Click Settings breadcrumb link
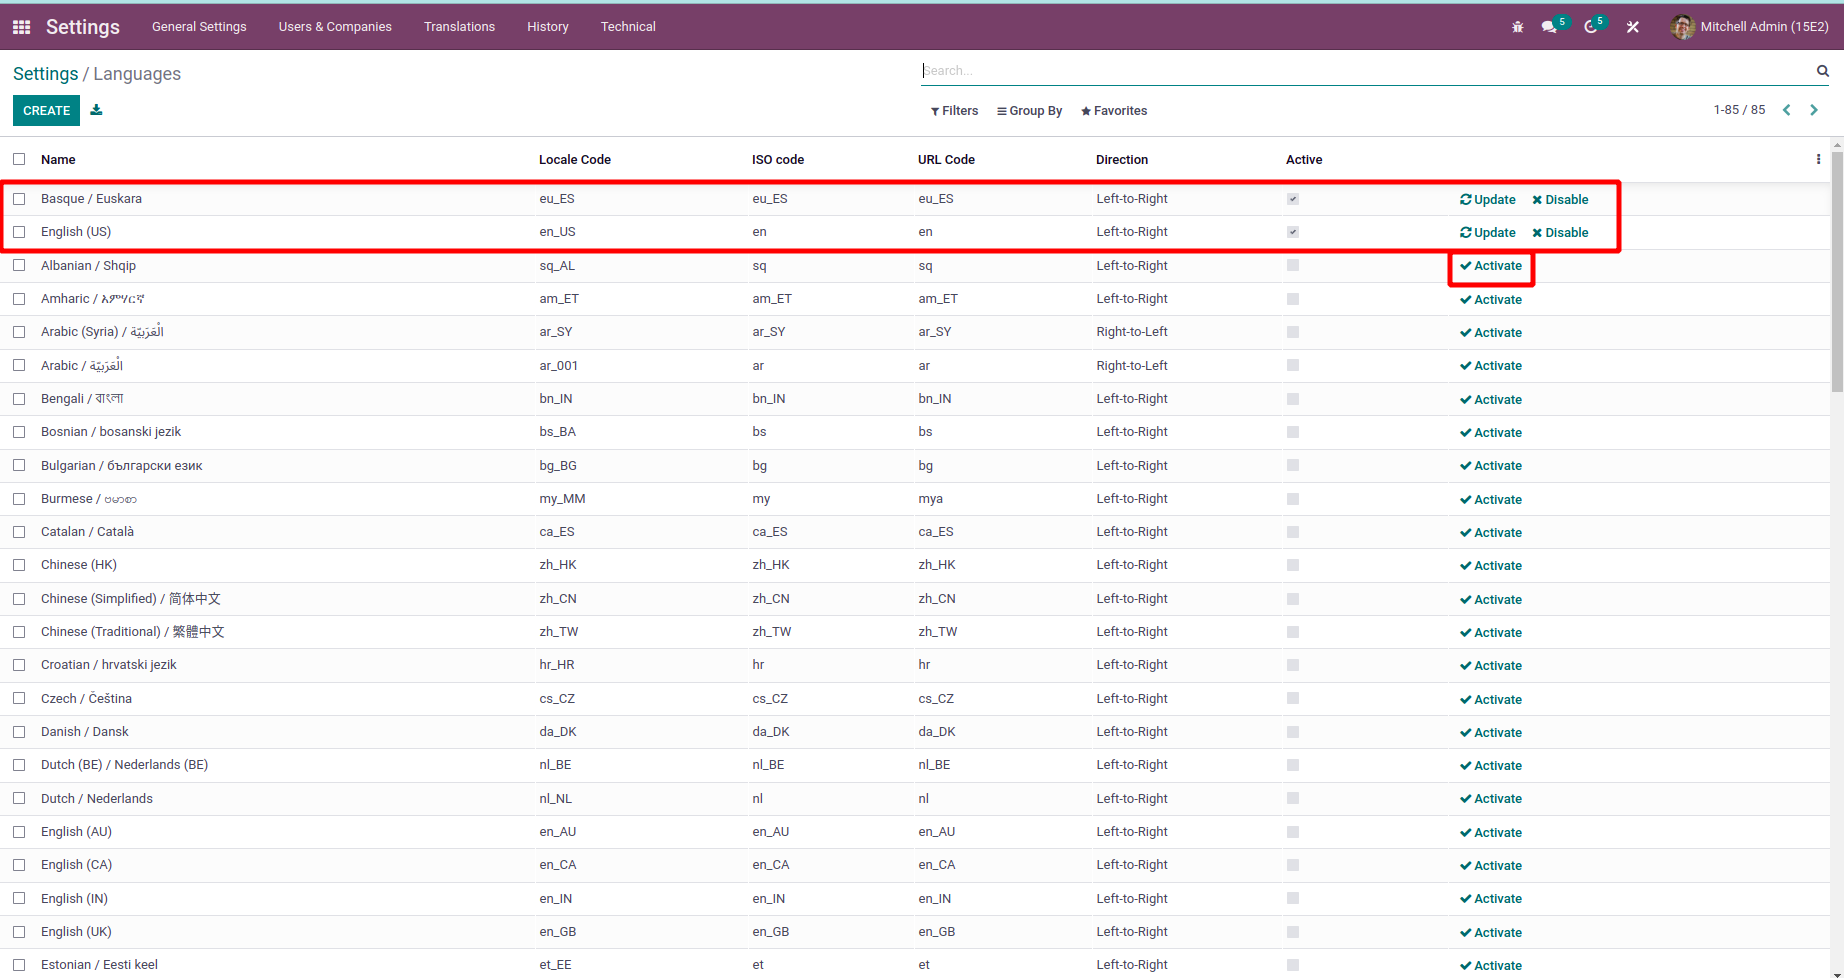 pyautogui.click(x=45, y=74)
